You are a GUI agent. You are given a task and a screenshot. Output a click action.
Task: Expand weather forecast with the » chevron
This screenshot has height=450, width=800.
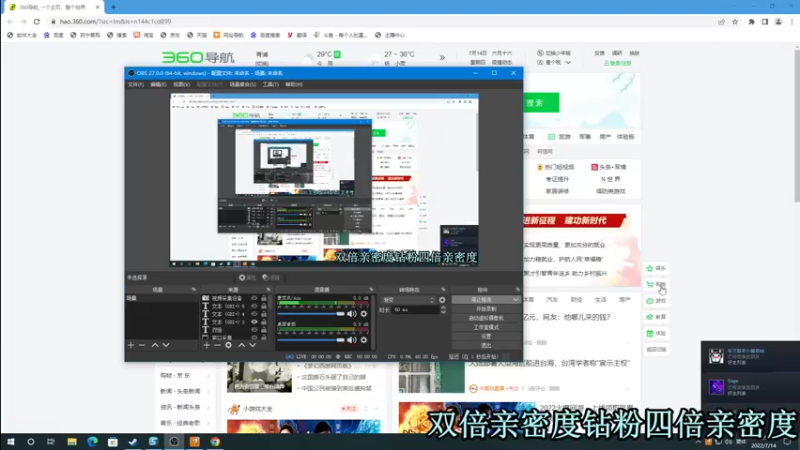[442, 58]
